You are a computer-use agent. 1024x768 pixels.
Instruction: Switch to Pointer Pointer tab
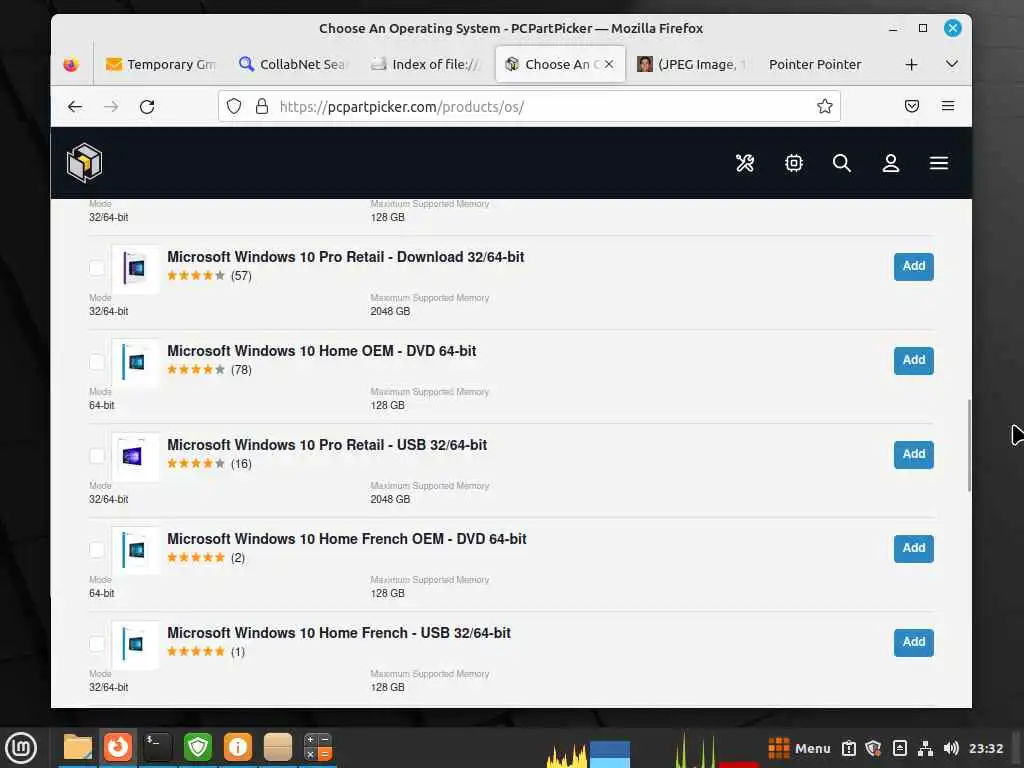(x=815, y=64)
